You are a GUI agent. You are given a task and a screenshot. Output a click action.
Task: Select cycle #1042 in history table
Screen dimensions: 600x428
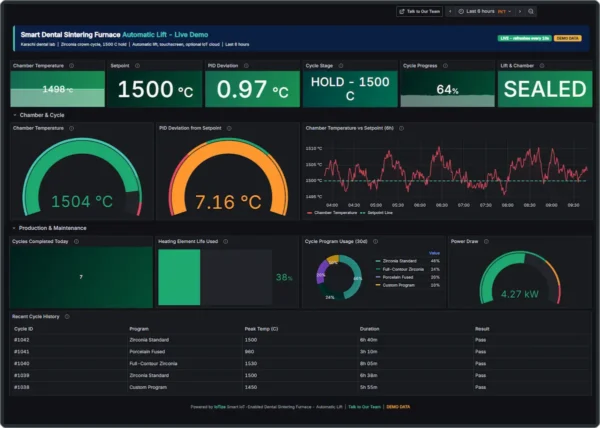click(x=300, y=340)
